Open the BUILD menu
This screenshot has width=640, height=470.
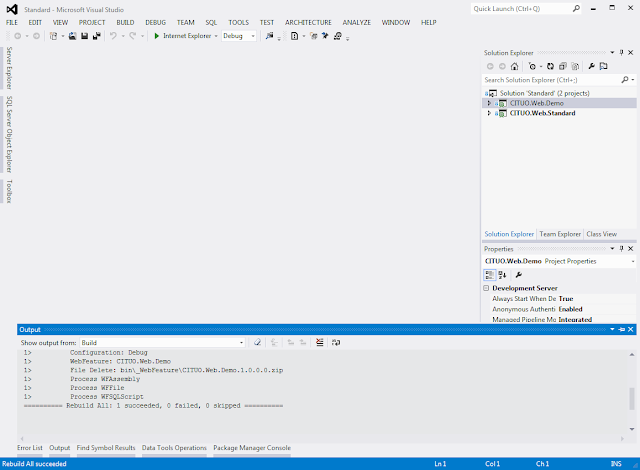(x=125, y=22)
